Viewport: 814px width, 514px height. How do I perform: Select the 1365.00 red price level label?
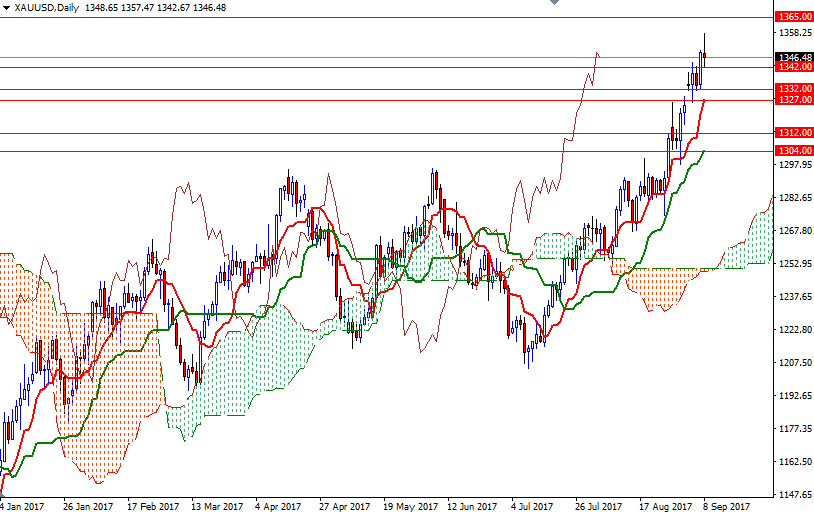tap(793, 17)
